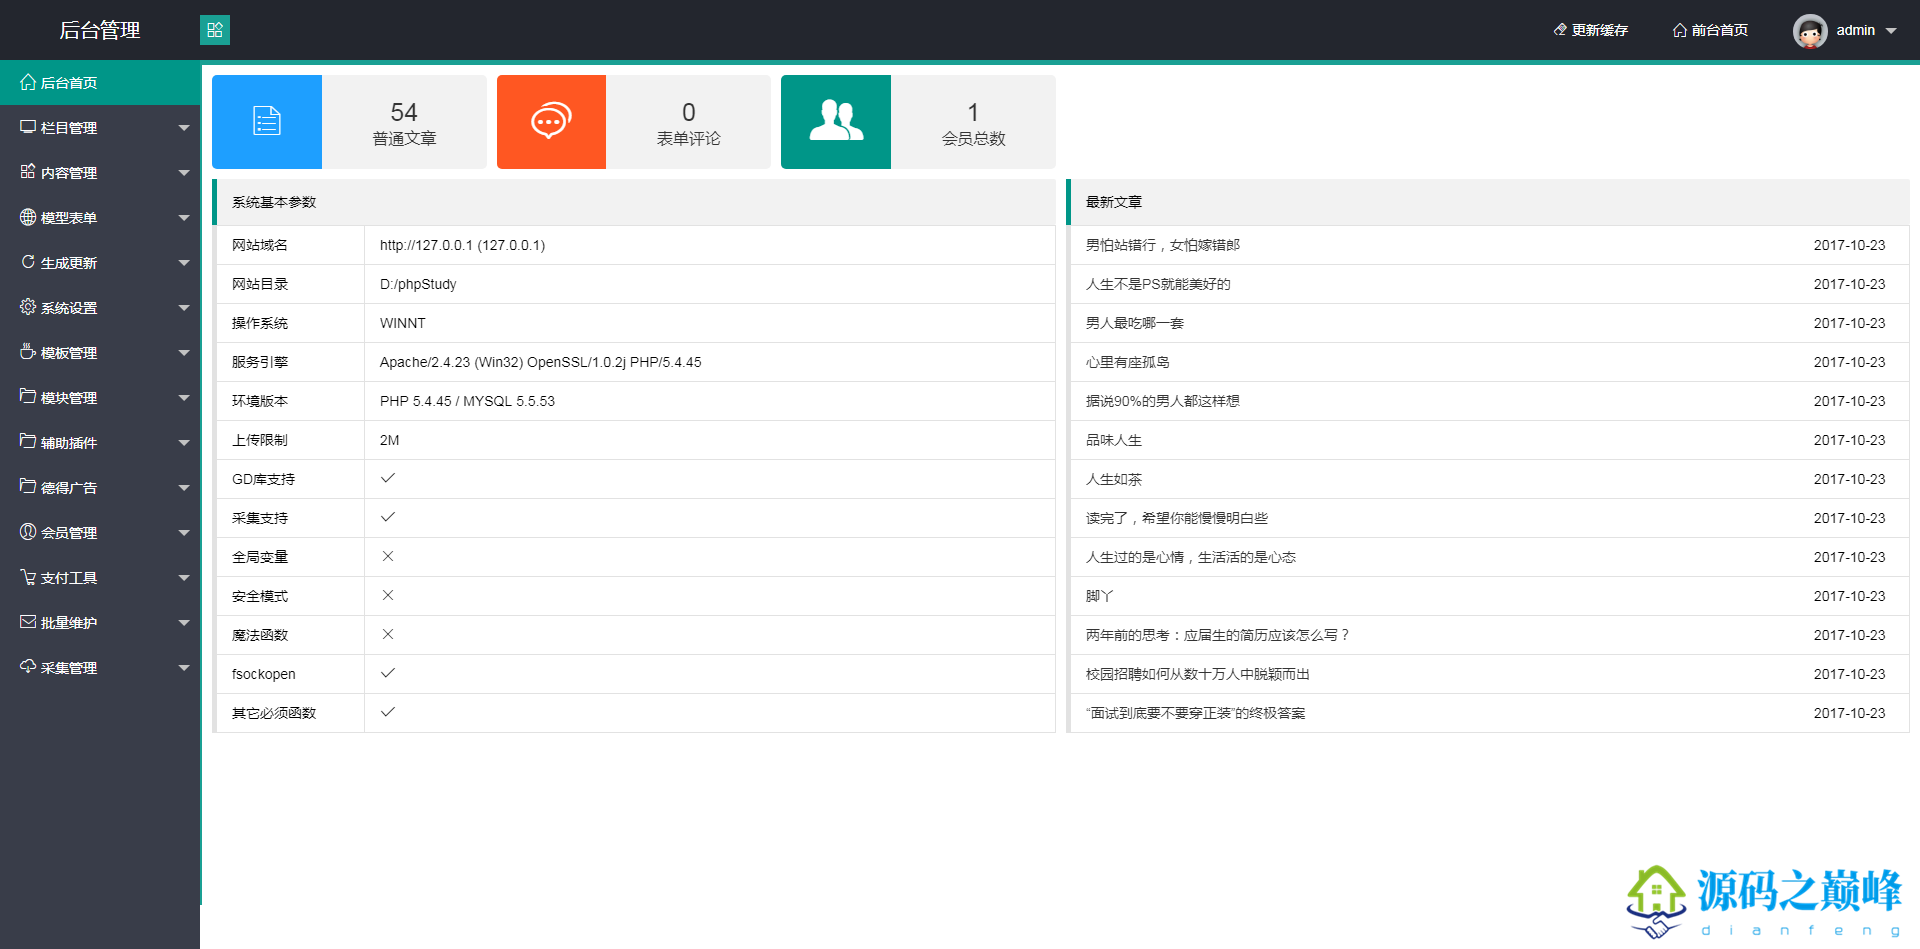
Task: Click the 0 表单评论 counter
Action: point(688,122)
